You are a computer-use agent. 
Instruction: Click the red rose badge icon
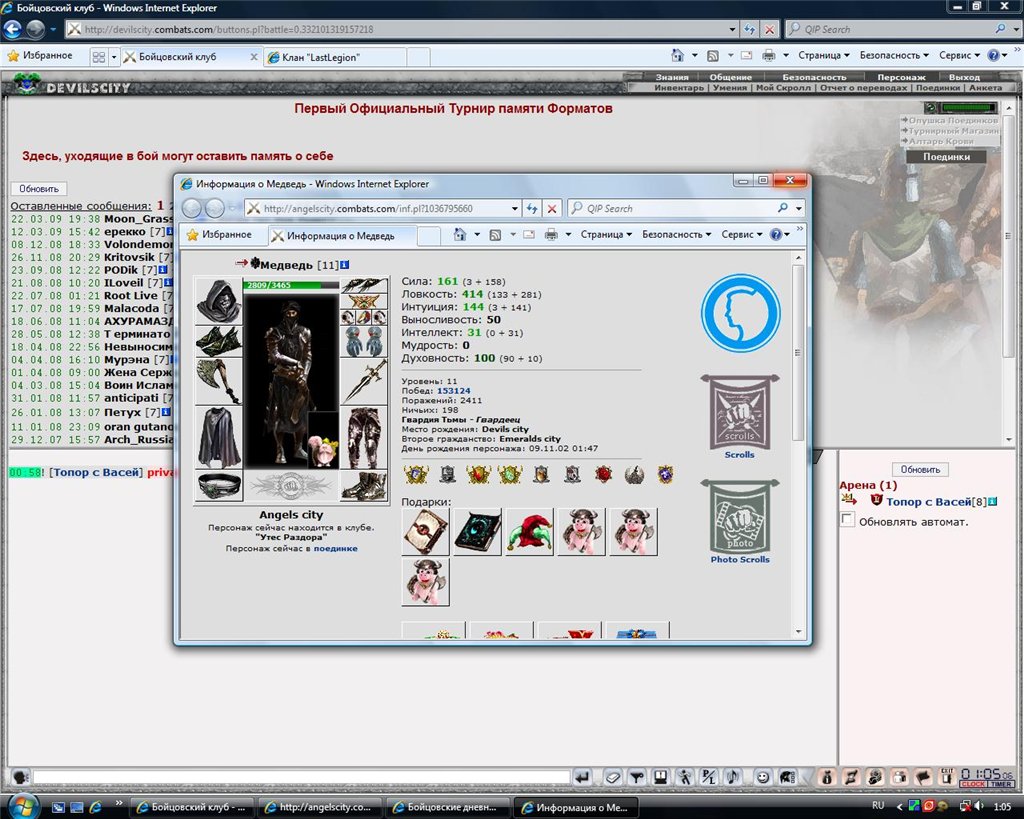(x=603, y=475)
